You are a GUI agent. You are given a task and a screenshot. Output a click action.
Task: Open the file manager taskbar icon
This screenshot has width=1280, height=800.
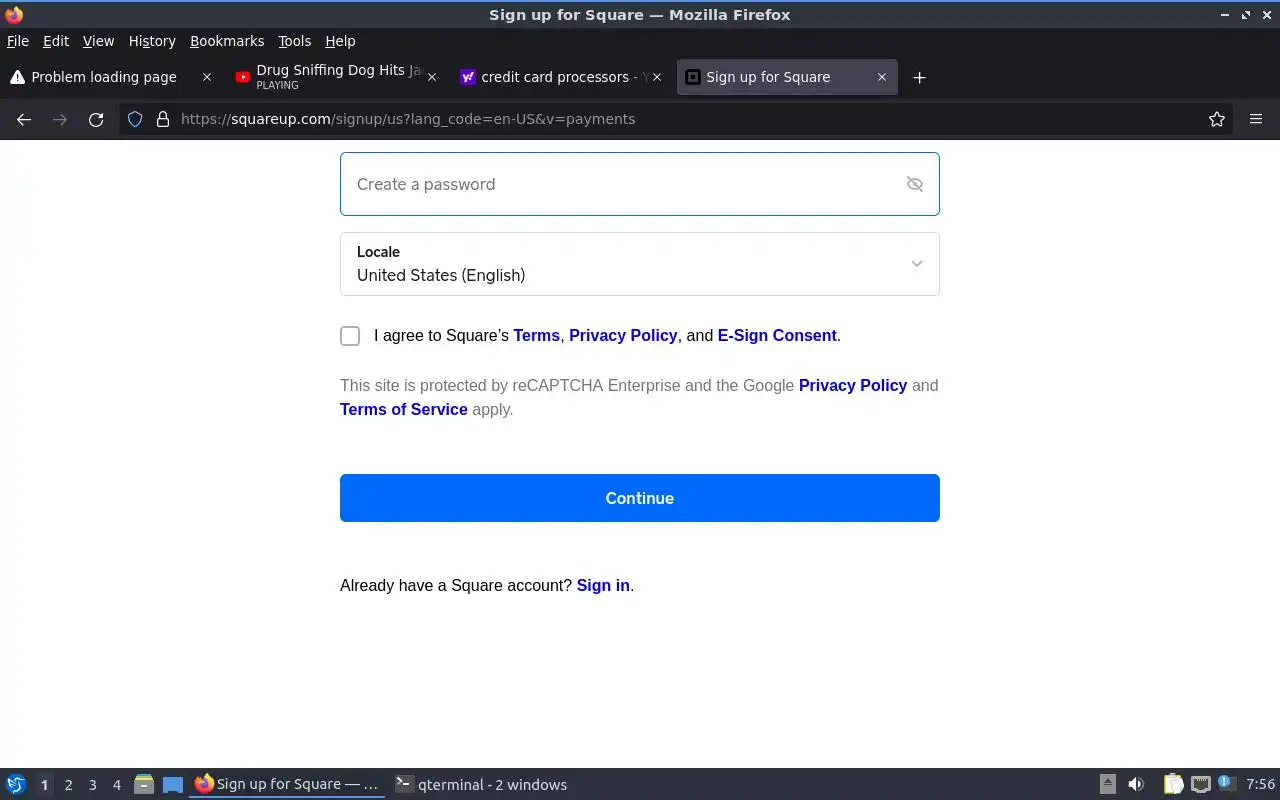coord(144,785)
